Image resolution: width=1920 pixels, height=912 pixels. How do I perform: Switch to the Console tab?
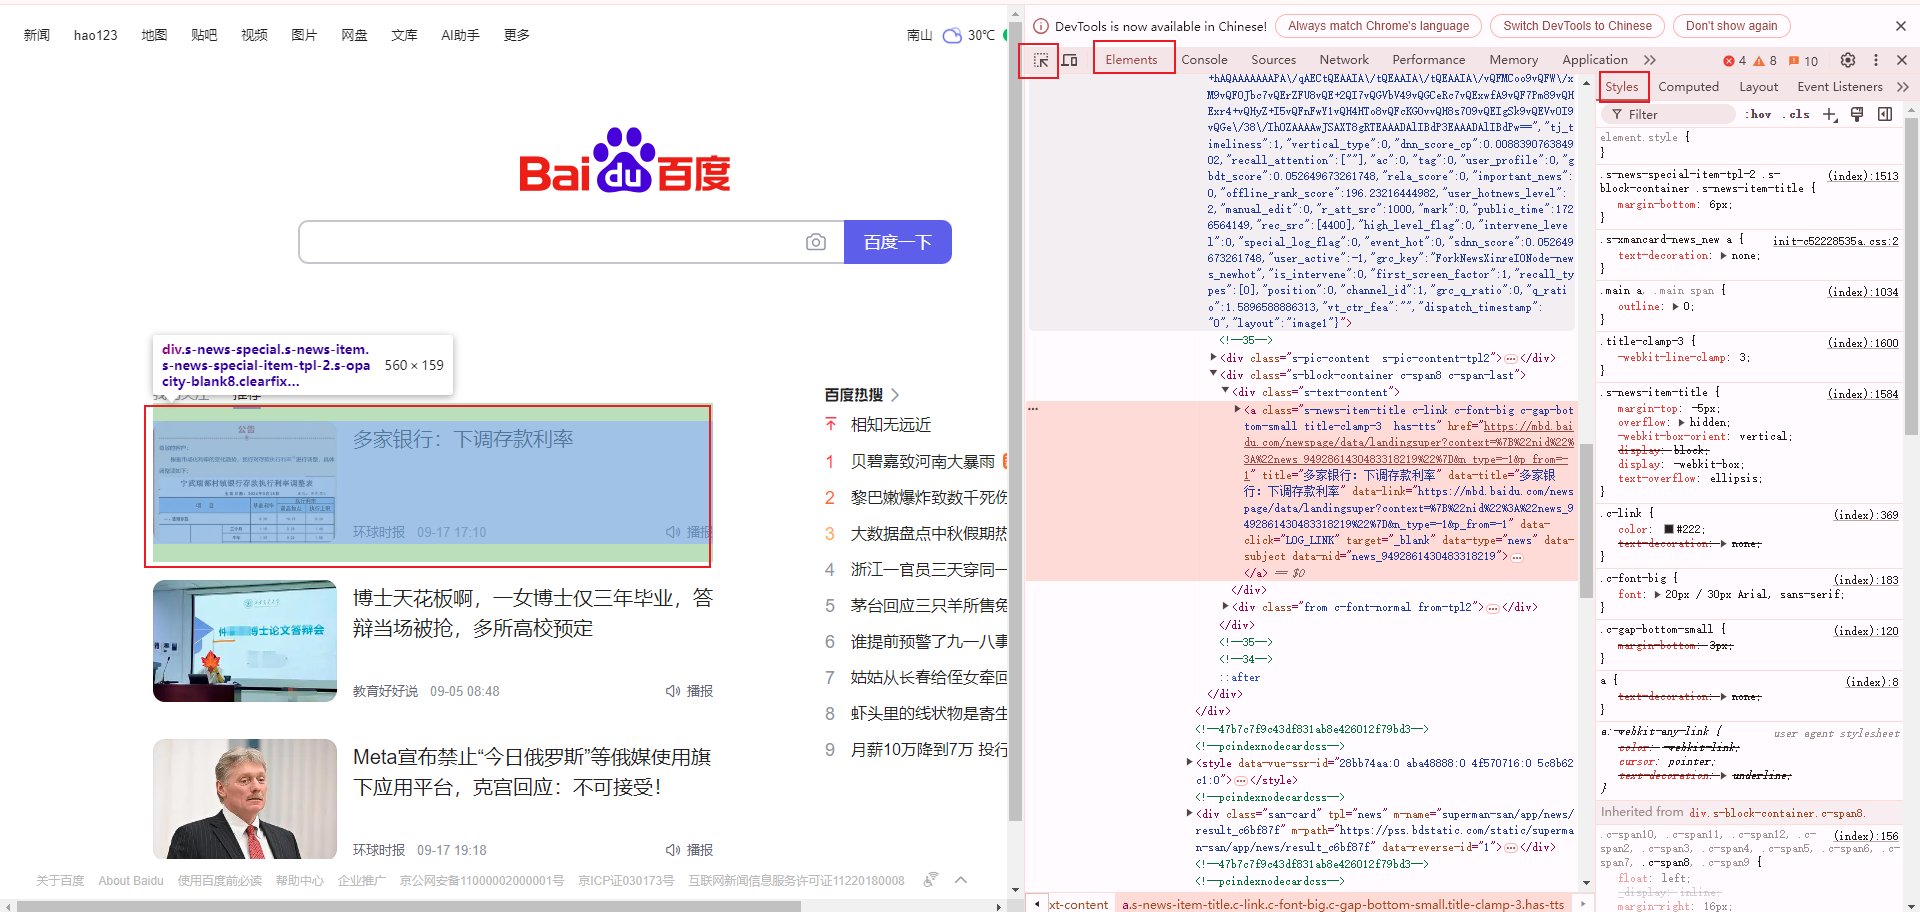click(x=1204, y=60)
